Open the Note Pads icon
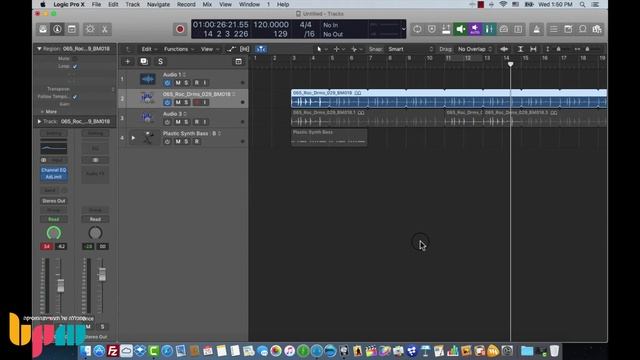 pyautogui.click(x=568, y=29)
